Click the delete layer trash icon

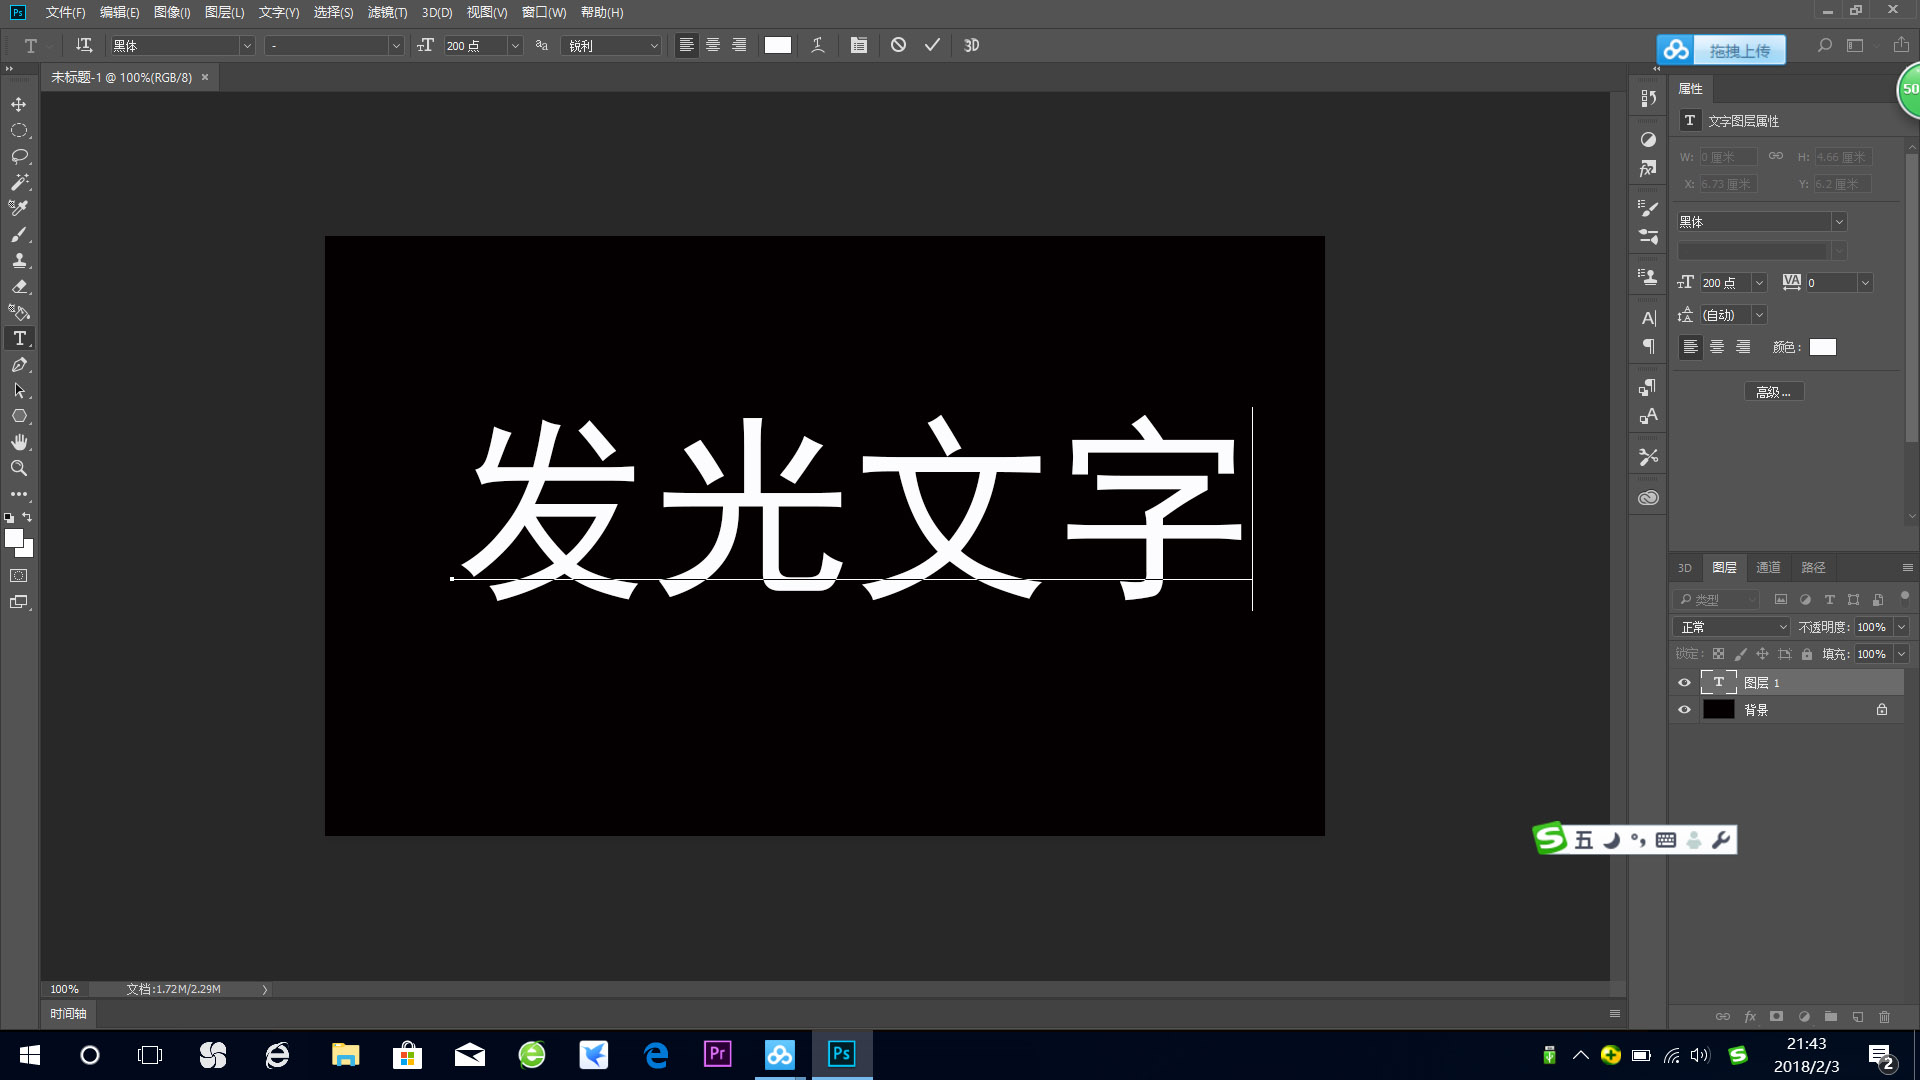click(1884, 1016)
